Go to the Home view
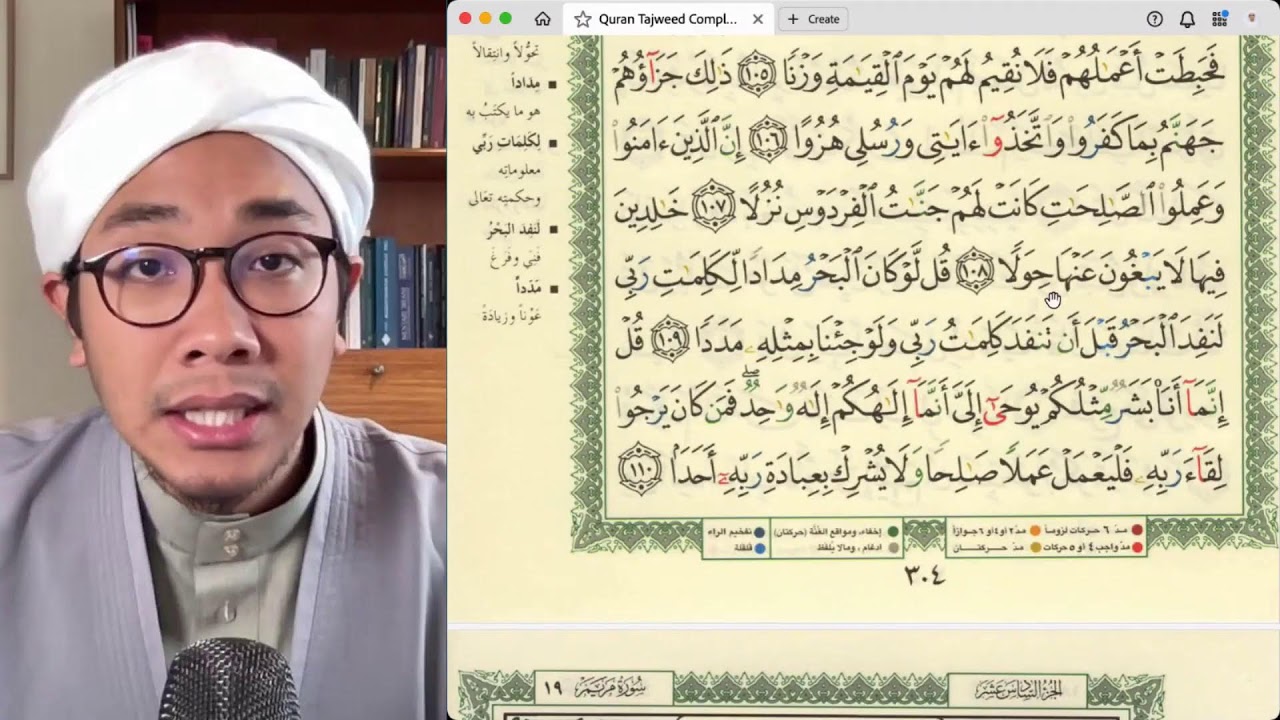This screenshot has height=720, width=1280. pyautogui.click(x=542, y=19)
